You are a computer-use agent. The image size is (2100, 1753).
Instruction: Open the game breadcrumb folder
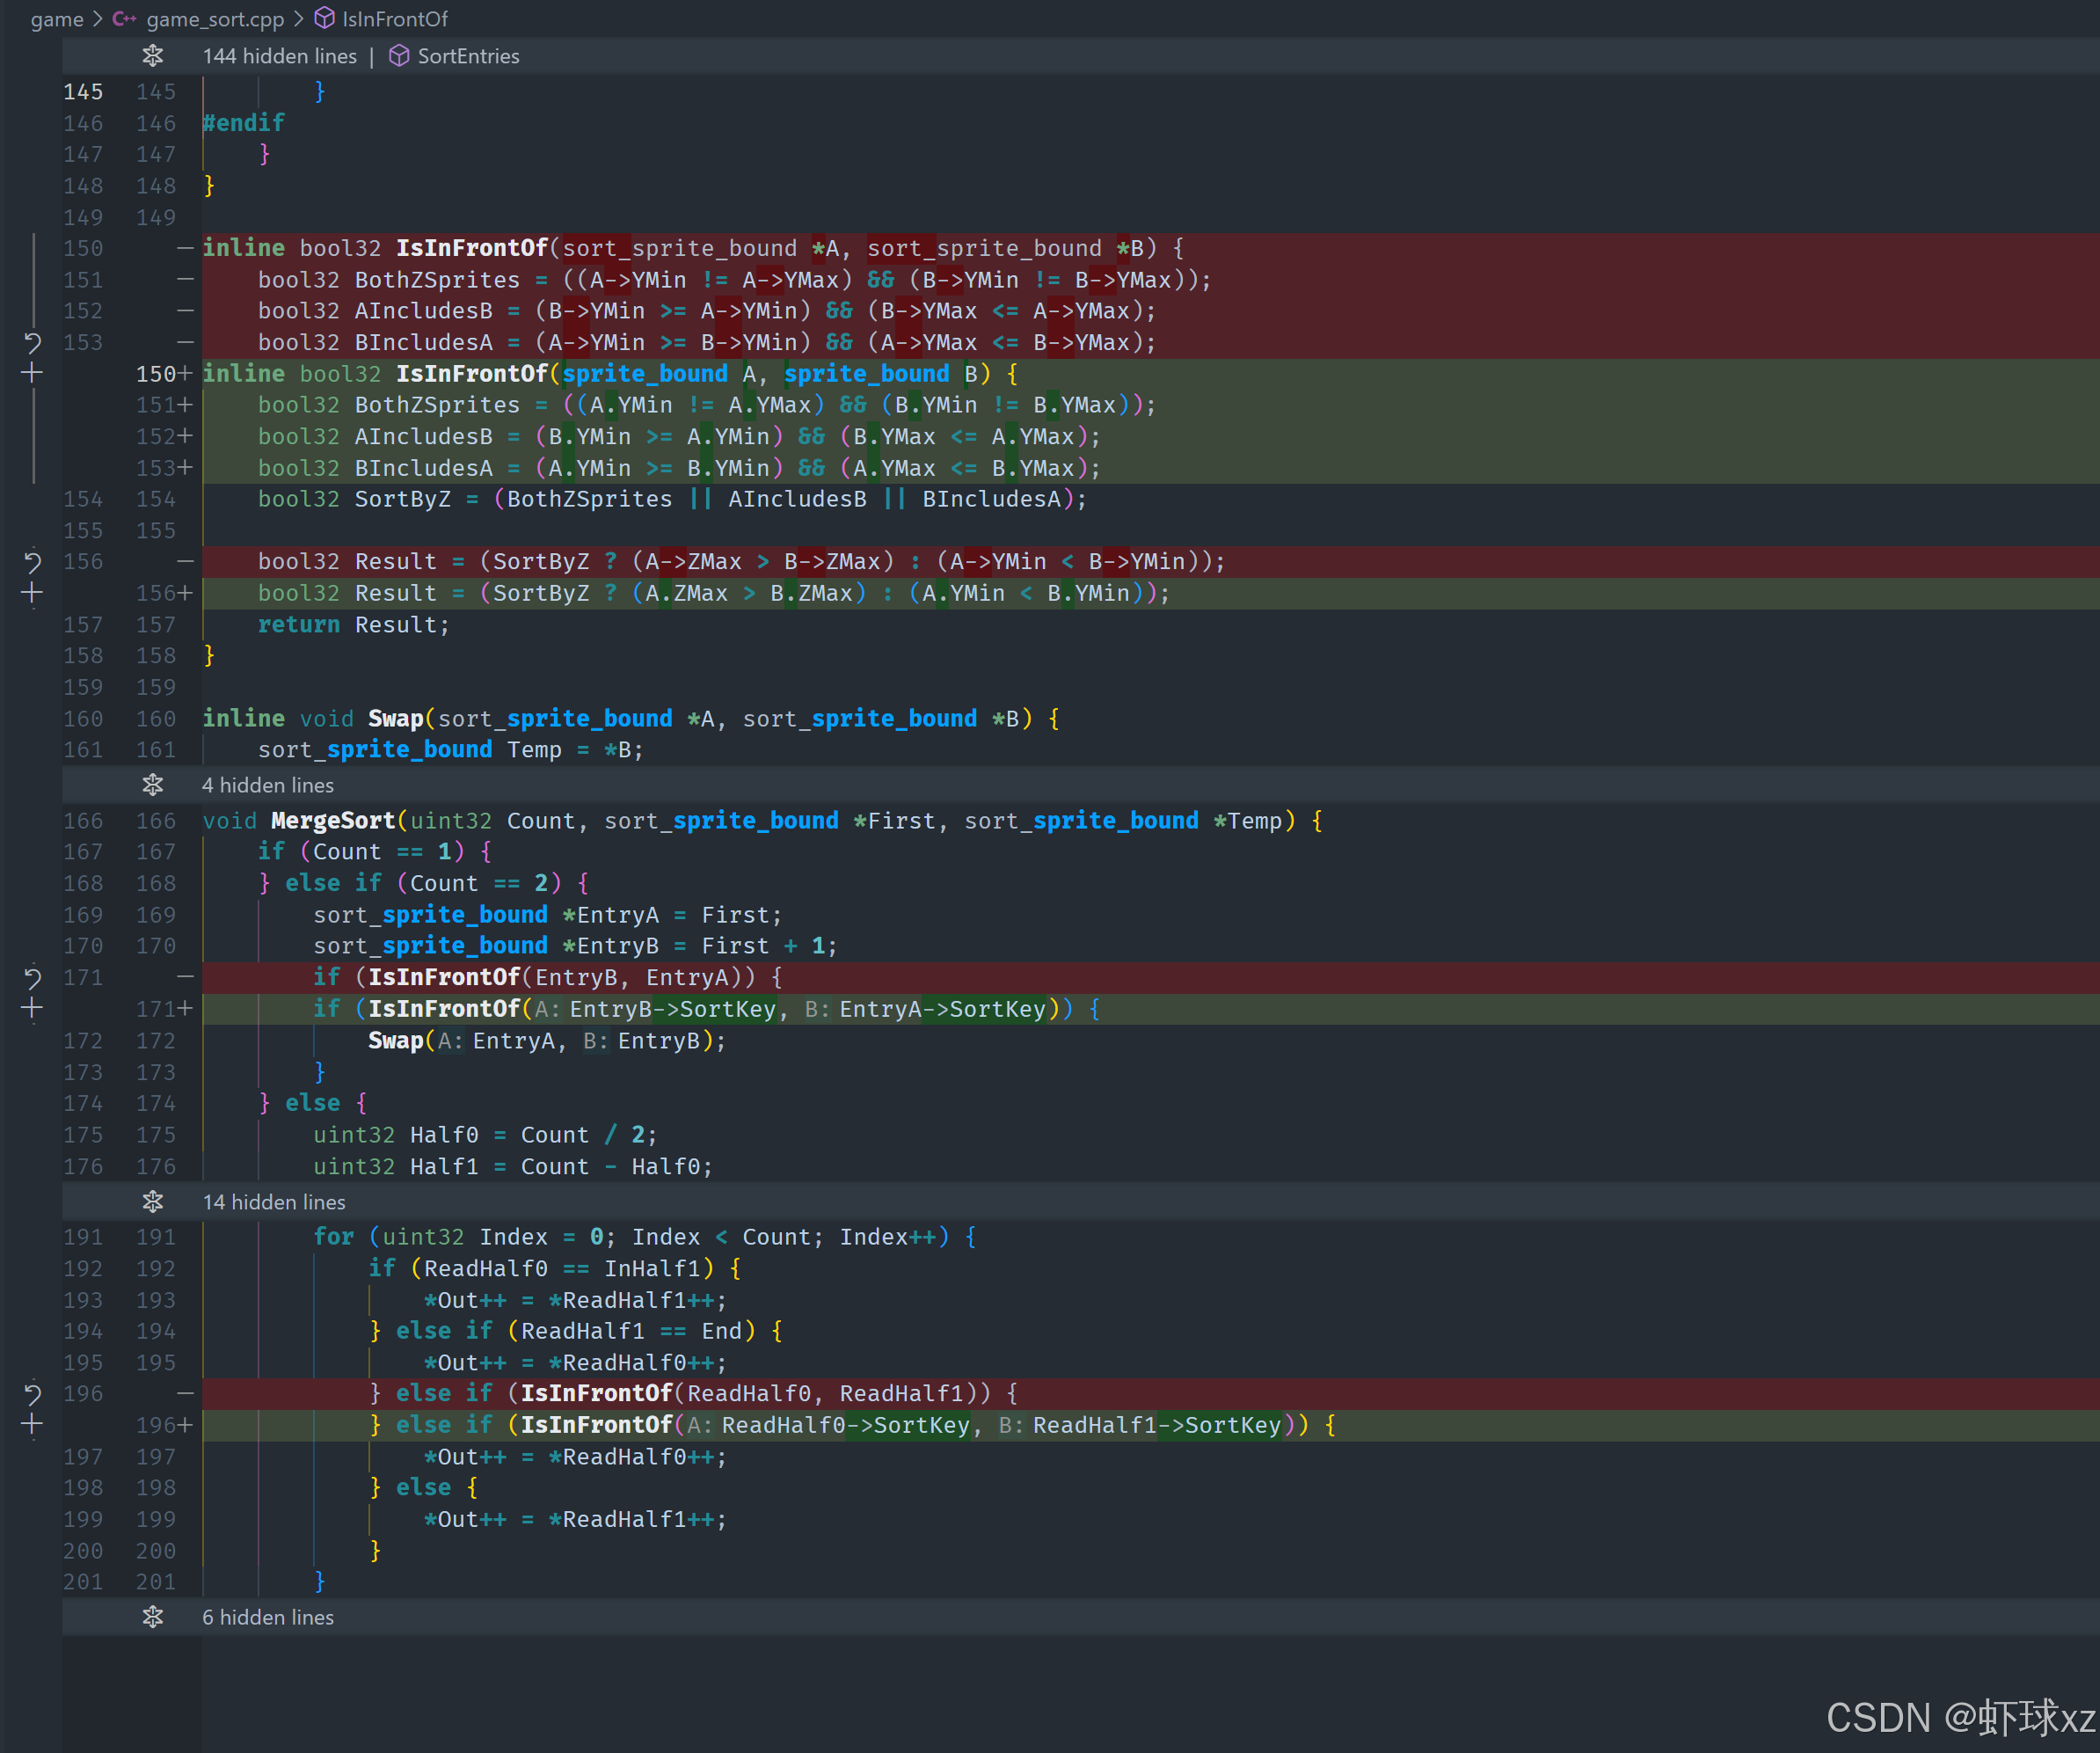point(57,19)
